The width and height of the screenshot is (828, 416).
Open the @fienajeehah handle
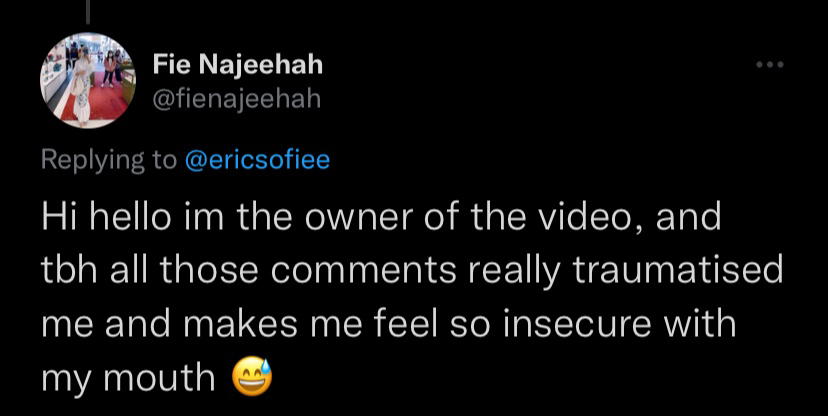pos(237,98)
